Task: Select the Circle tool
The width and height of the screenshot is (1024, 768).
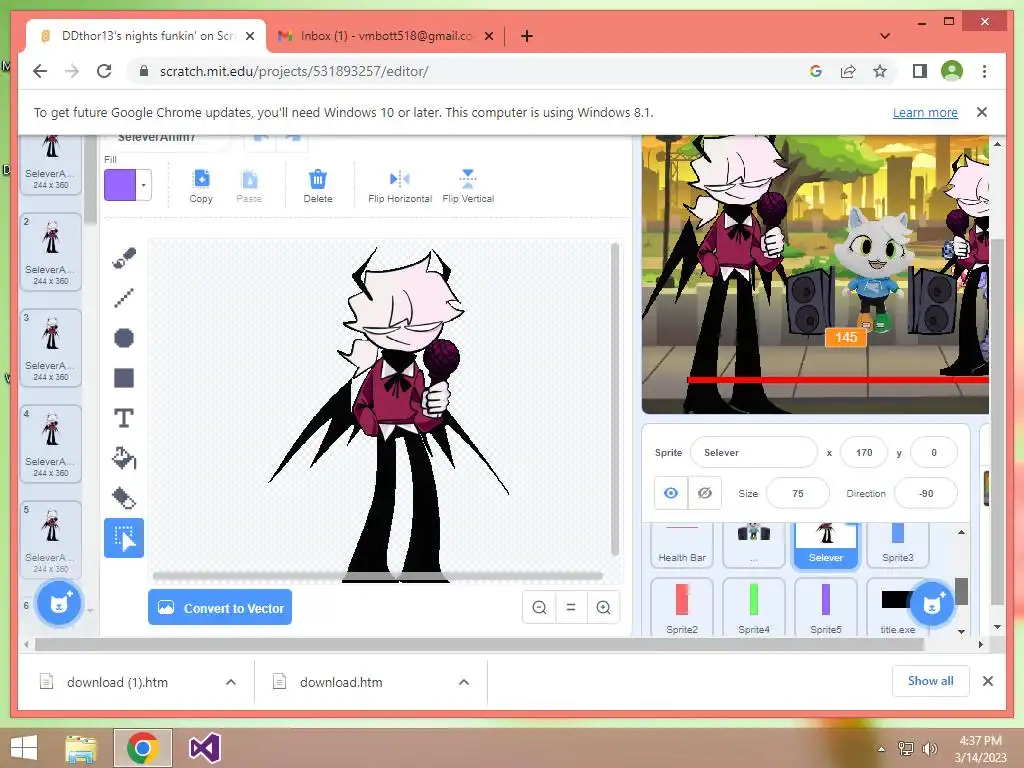Action: click(123, 338)
